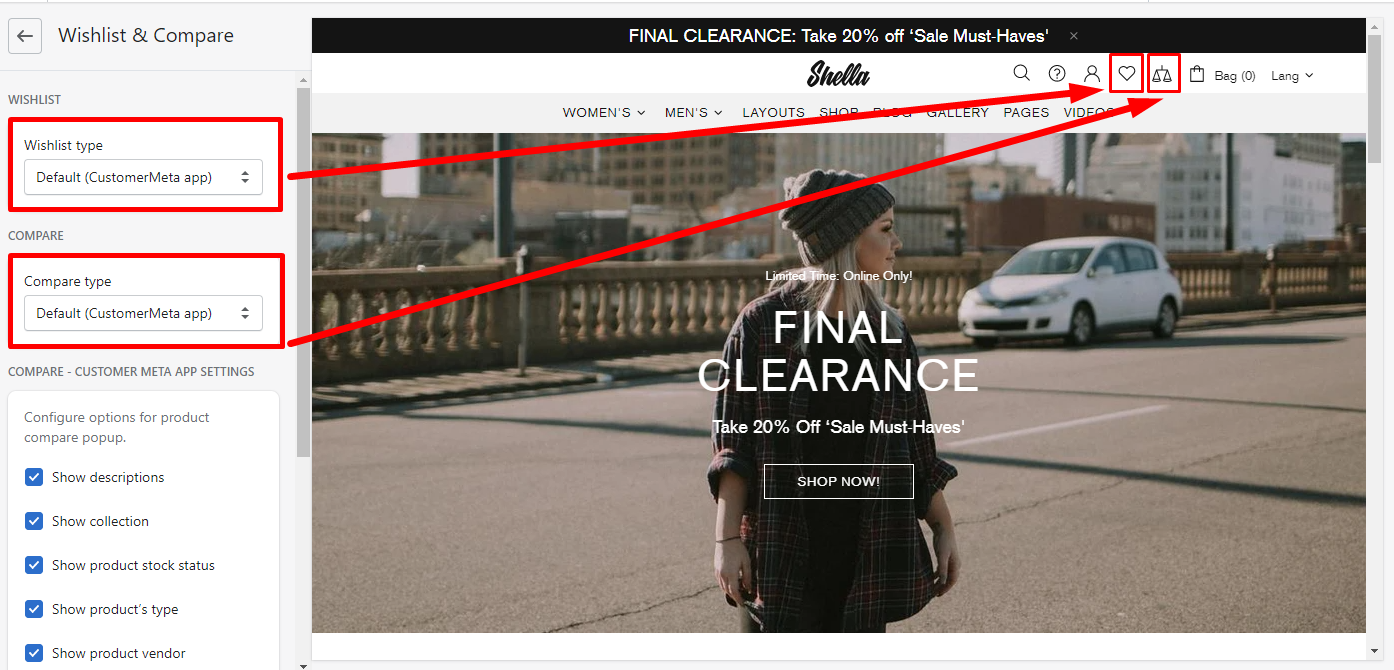1394x670 pixels.
Task: Click the help question mark icon
Action: tap(1057, 73)
